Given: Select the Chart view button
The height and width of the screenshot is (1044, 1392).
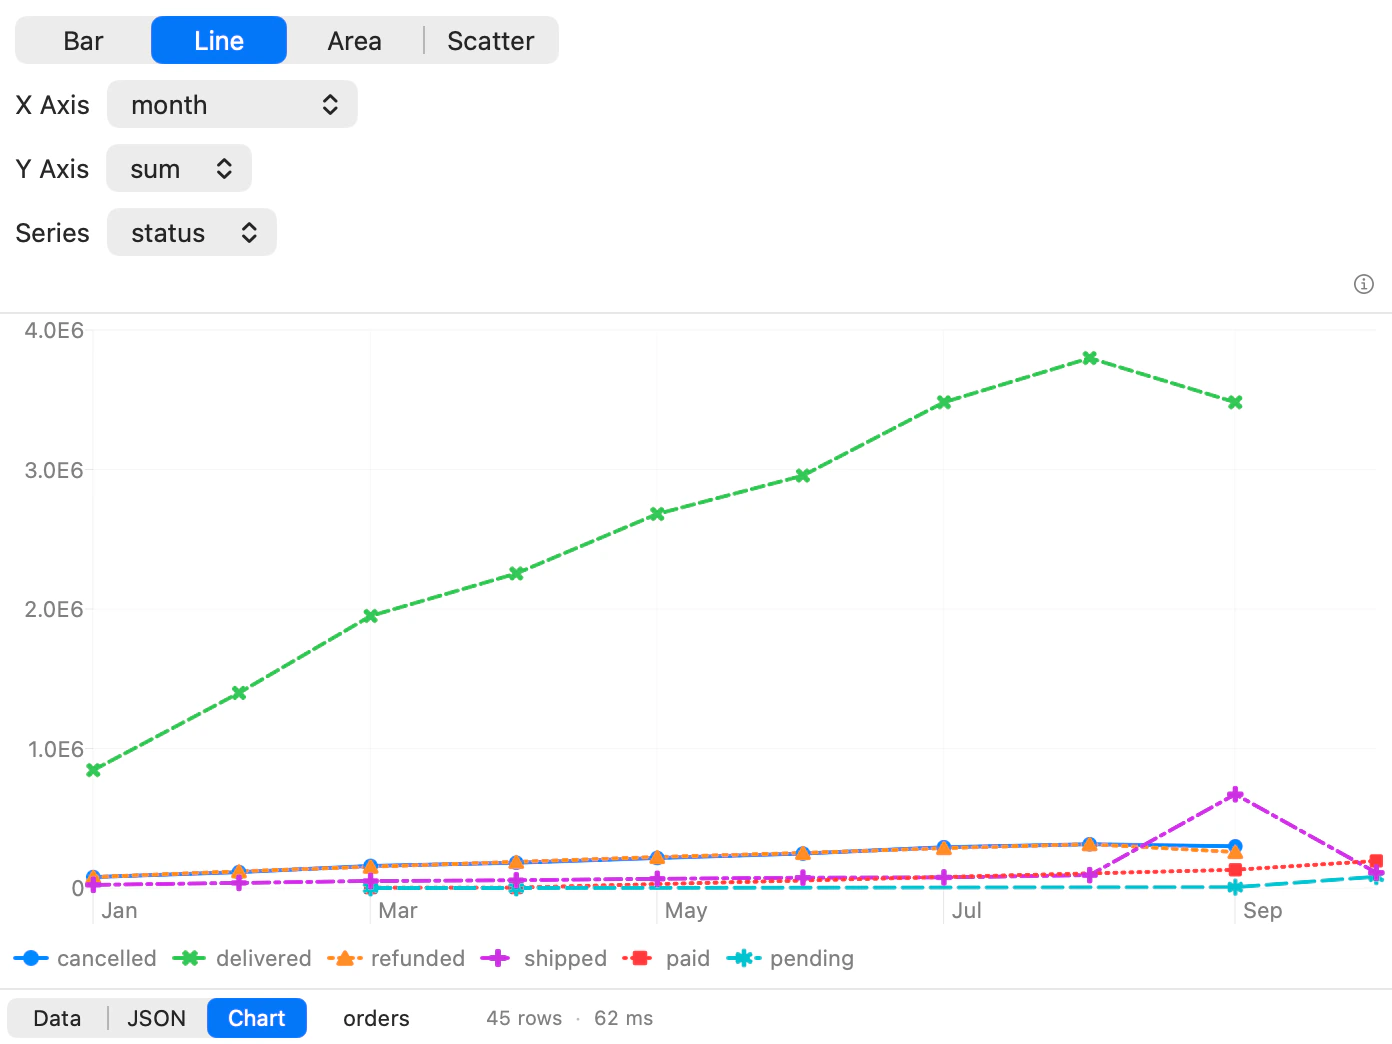Looking at the screenshot, I should coord(257,1018).
